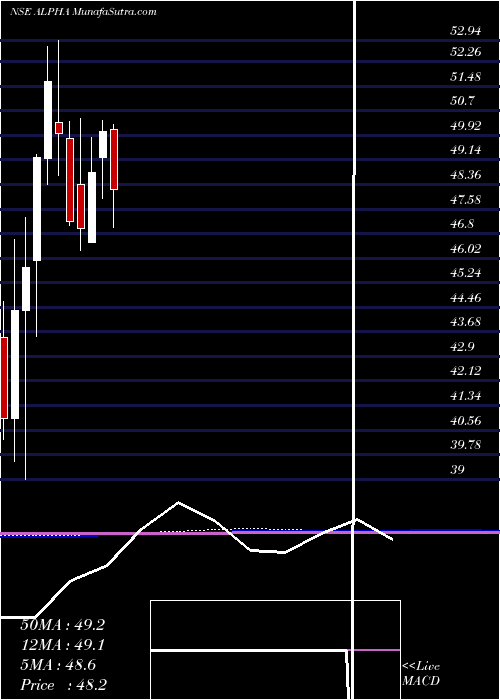500x700 pixels.
Task: Select the last red candlestick on the right
Action: [x=114, y=159]
